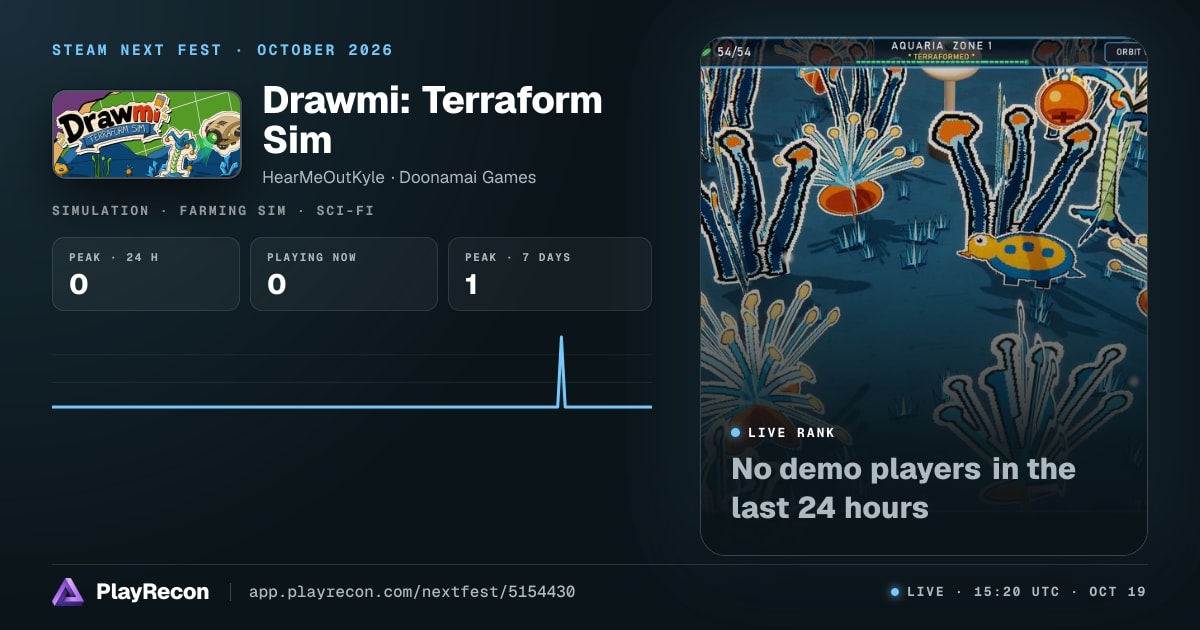Viewport: 1200px width, 630px height.
Task: Click the No demo players message
Action: click(903, 488)
